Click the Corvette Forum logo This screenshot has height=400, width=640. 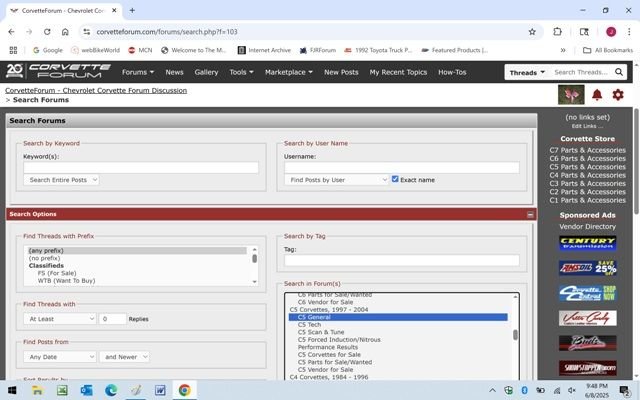click(x=58, y=71)
